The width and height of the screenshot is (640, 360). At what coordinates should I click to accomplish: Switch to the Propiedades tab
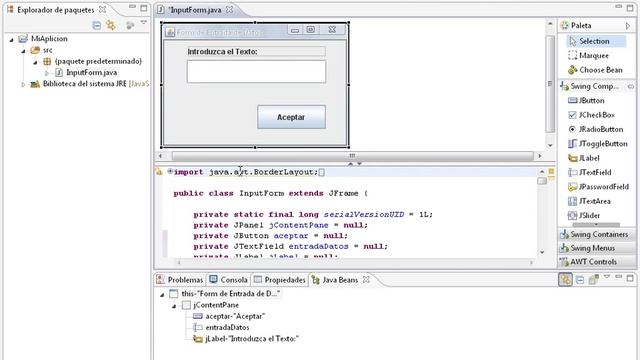280,280
